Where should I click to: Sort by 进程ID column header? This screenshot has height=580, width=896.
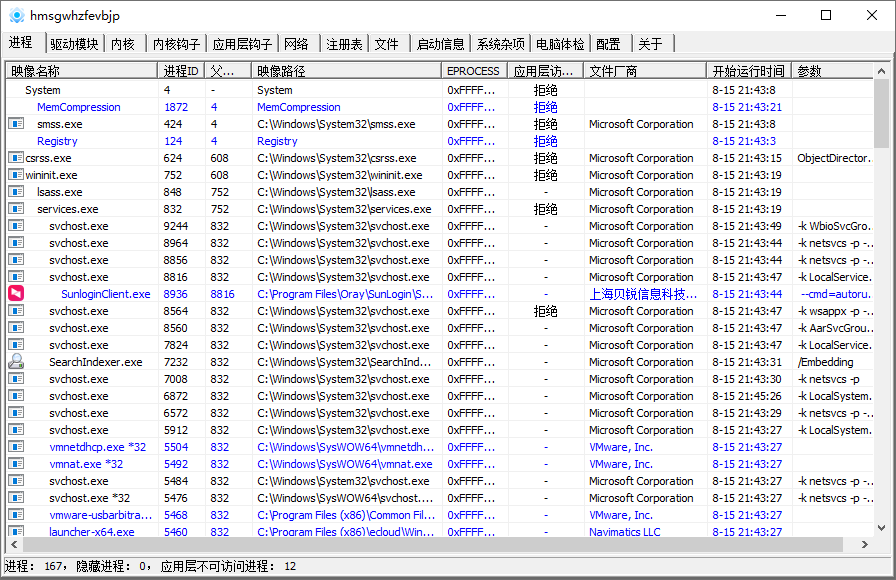click(x=181, y=71)
